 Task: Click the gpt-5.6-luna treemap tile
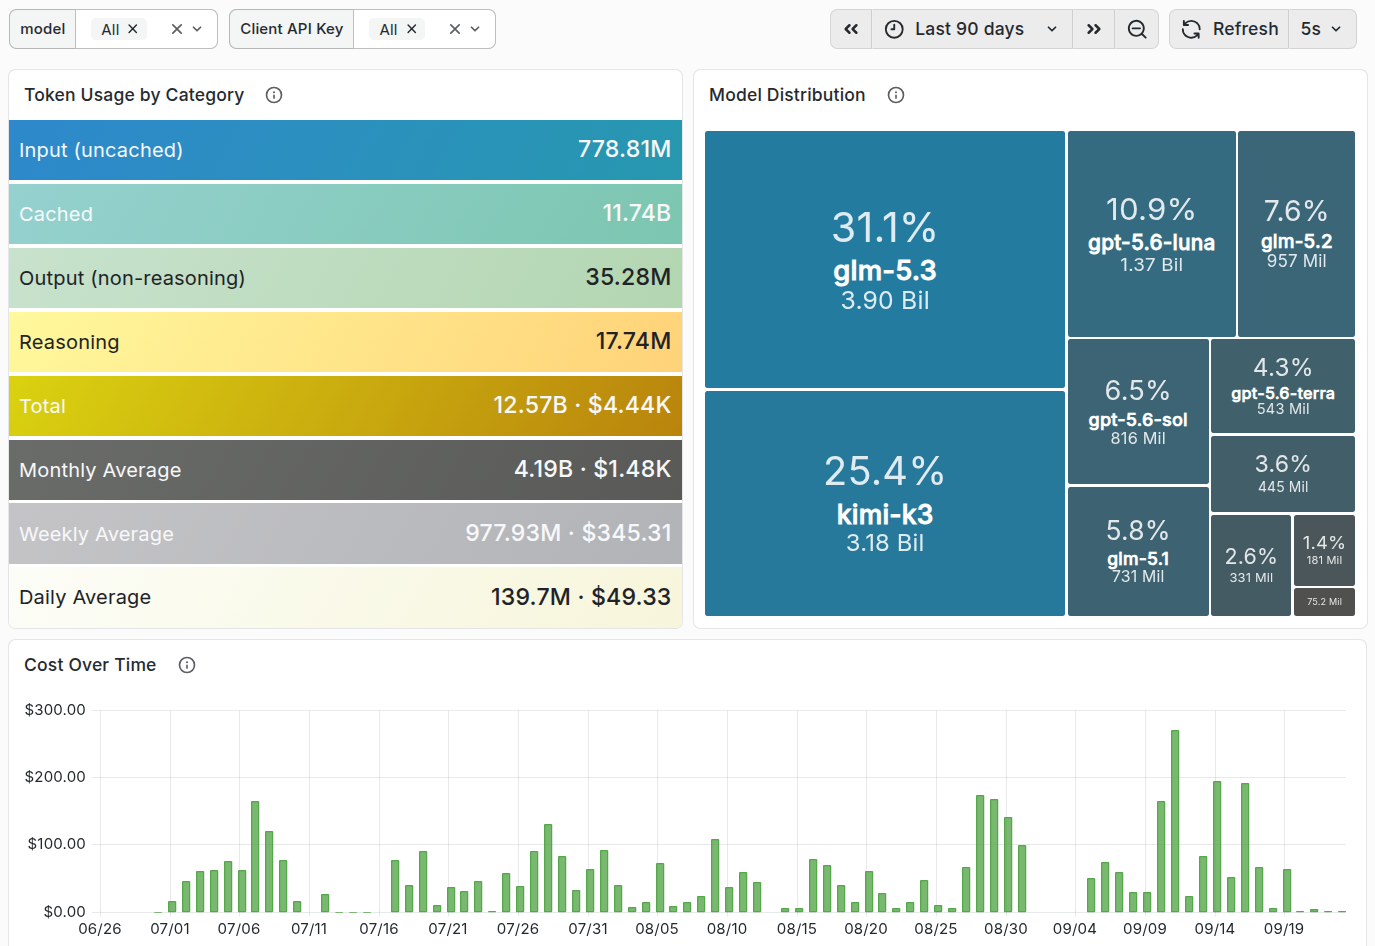[1152, 234]
